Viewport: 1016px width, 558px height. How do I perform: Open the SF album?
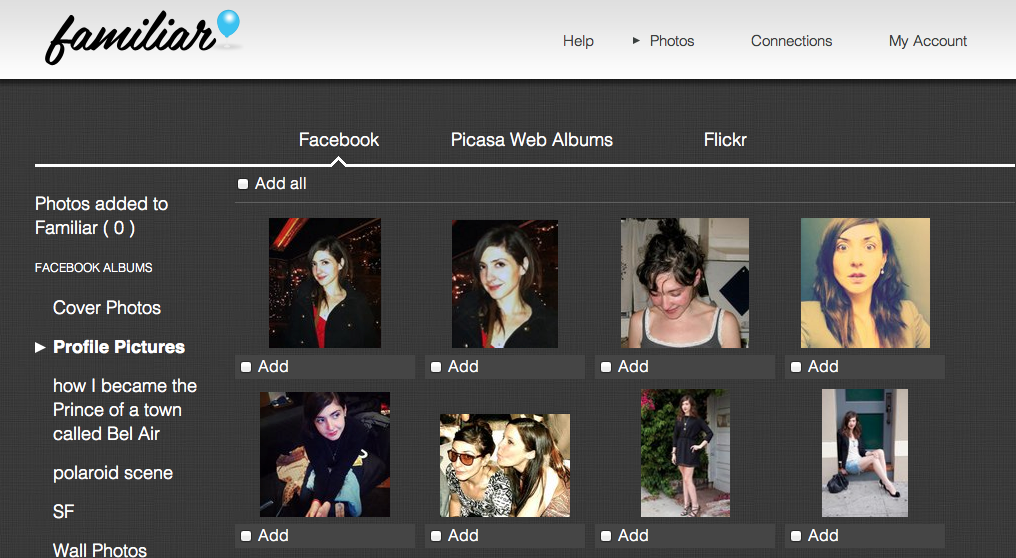(64, 512)
